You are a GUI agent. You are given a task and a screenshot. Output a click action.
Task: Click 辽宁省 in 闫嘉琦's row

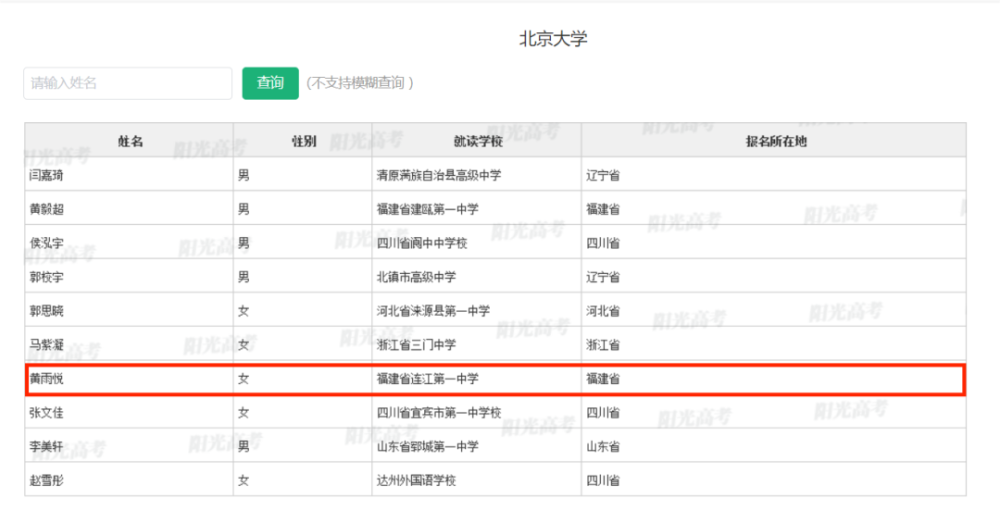[x=603, y=175]
